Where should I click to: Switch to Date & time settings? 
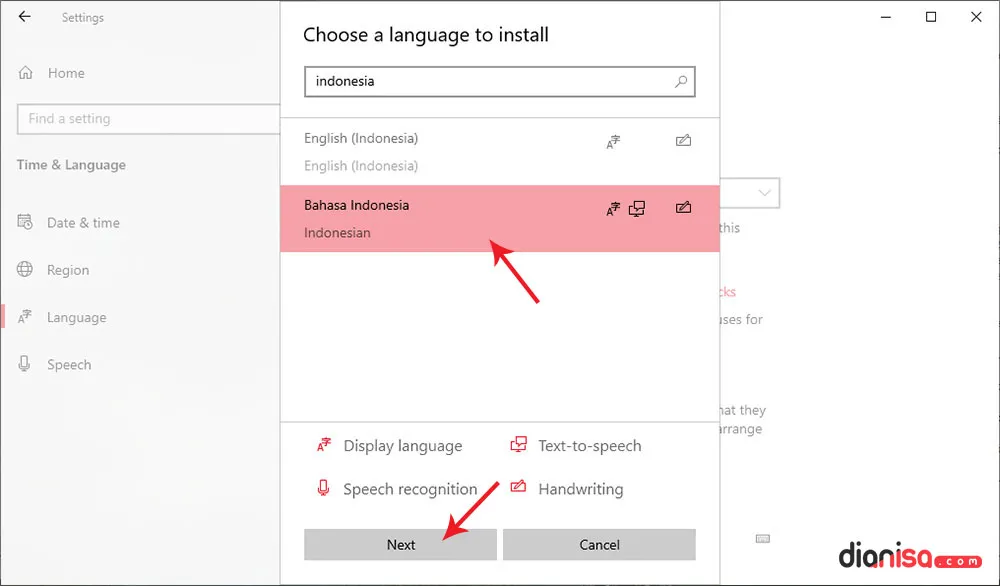pyautogui.click(x=80, y=222)
